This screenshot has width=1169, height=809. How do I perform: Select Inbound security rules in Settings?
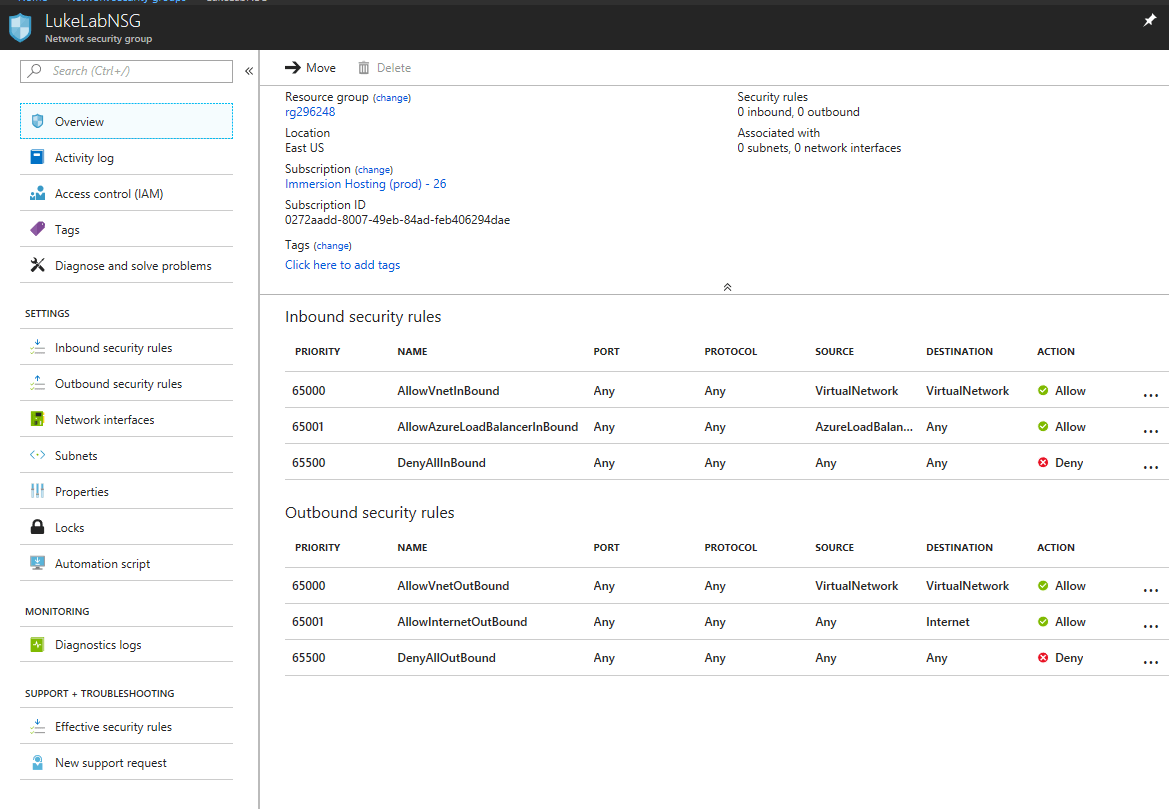point(126,347)
